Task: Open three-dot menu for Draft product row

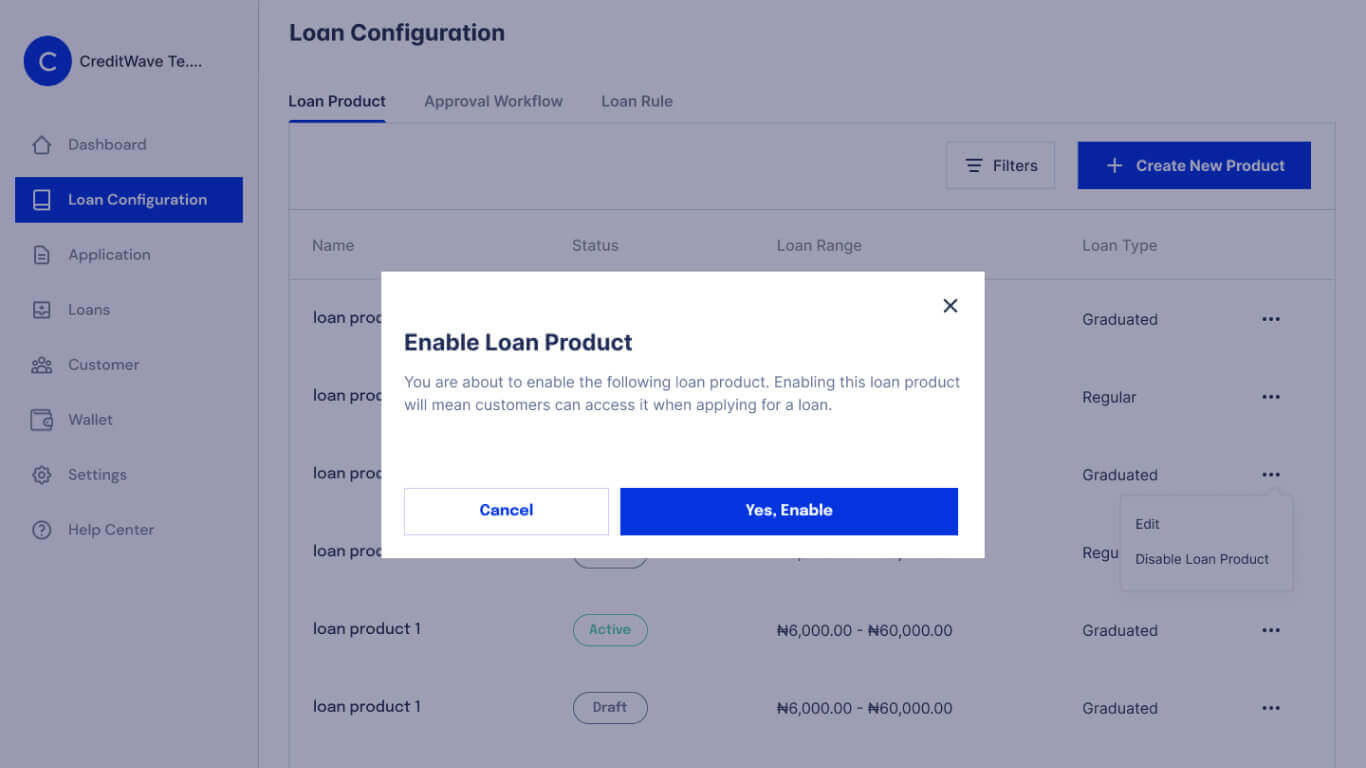Action: pyautogui.click(x=1270, y=708)
